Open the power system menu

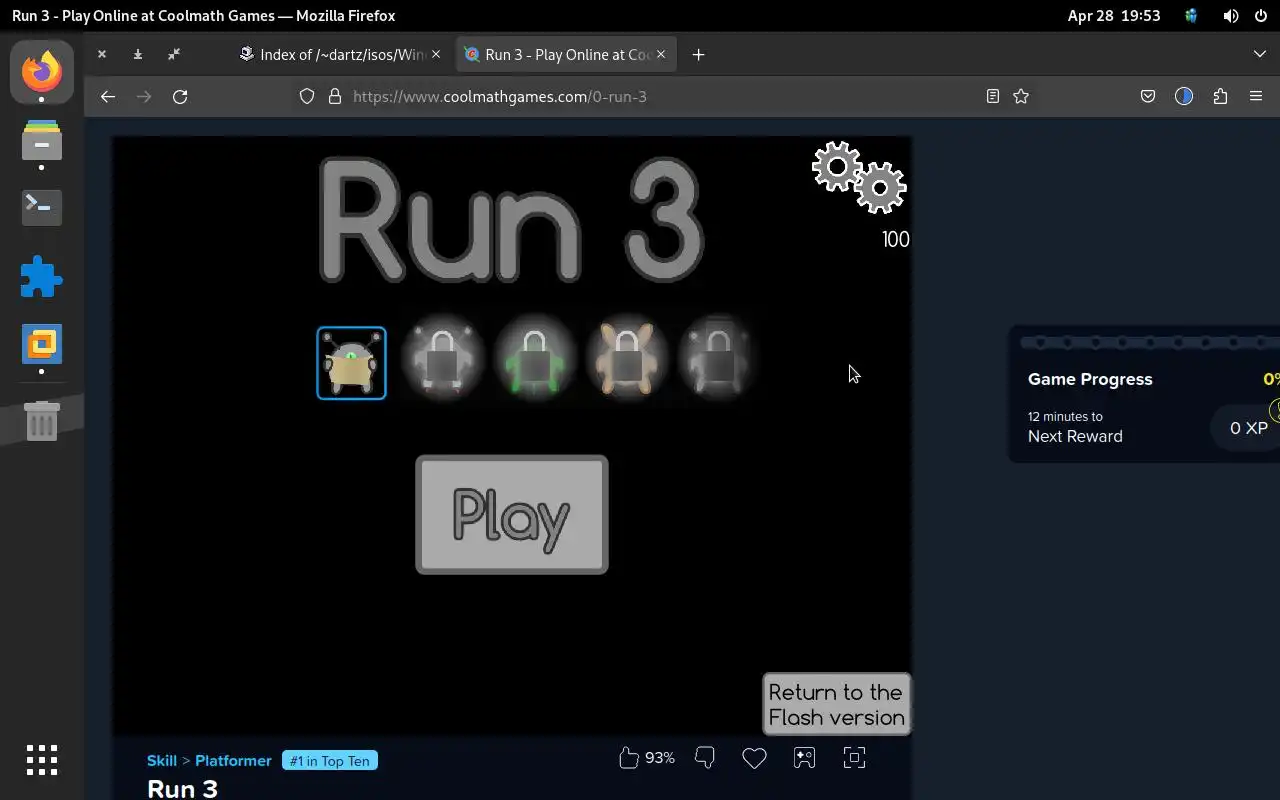pos(1261,16)
